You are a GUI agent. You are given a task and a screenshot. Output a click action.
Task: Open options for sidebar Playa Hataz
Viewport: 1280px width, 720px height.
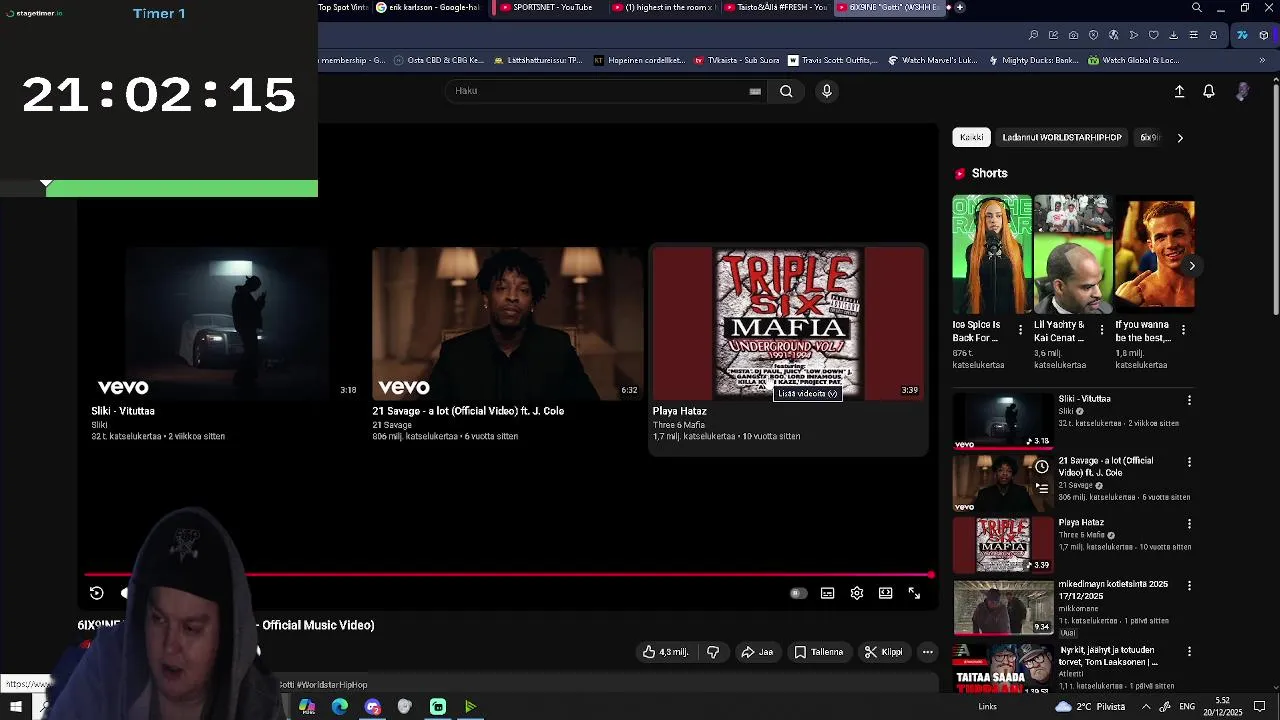coord(1189,524)
